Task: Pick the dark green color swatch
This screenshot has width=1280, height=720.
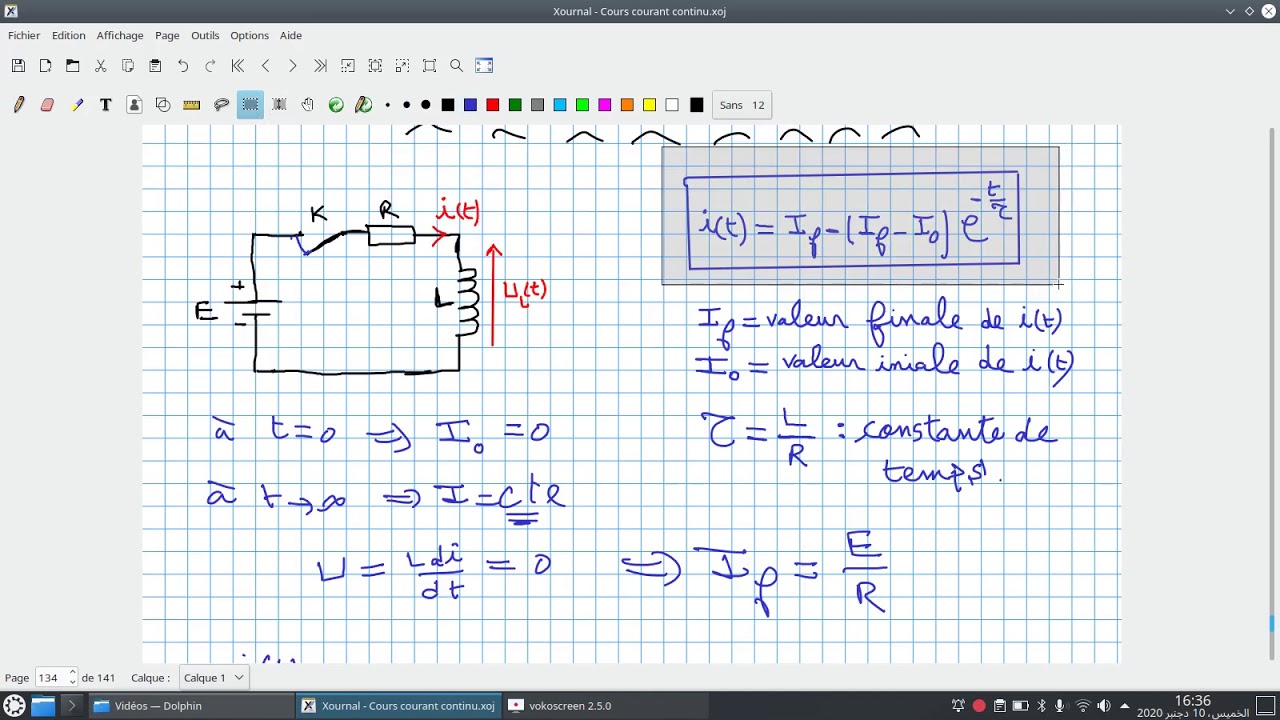Action: (x=515, y=105)
